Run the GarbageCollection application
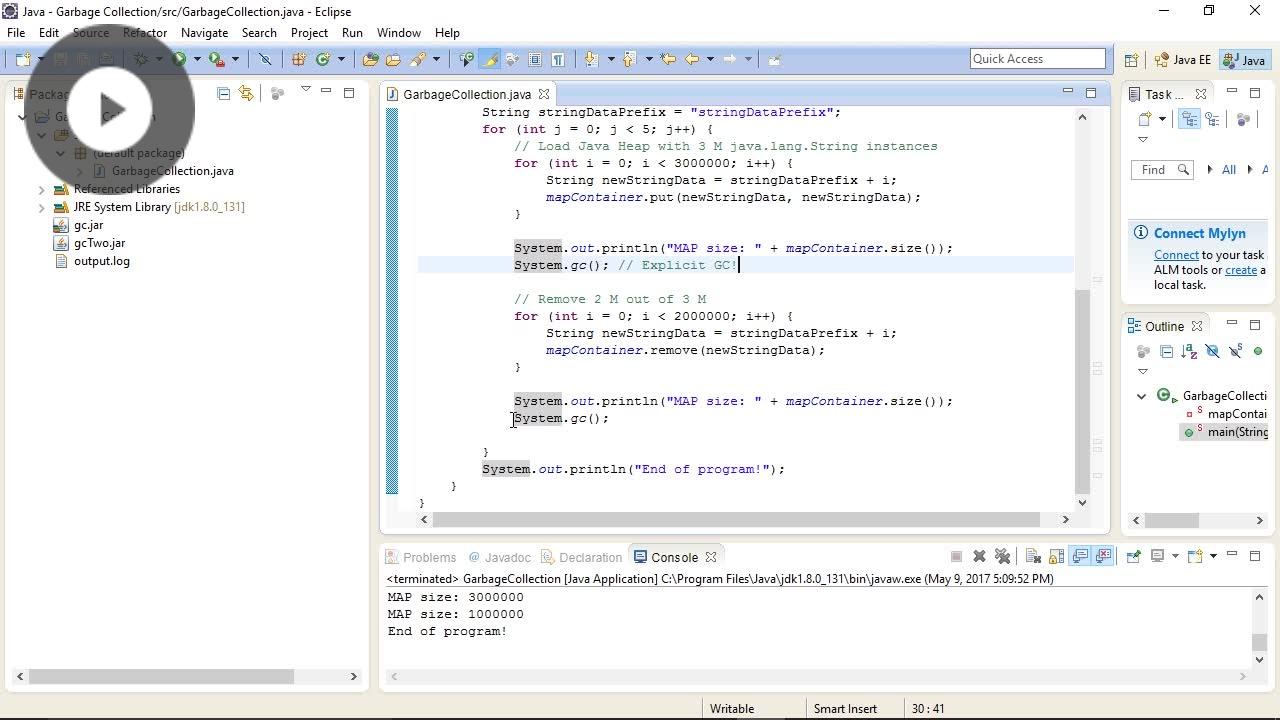Viewport: 1280px width, 720px height. click(x=179, y=58)
